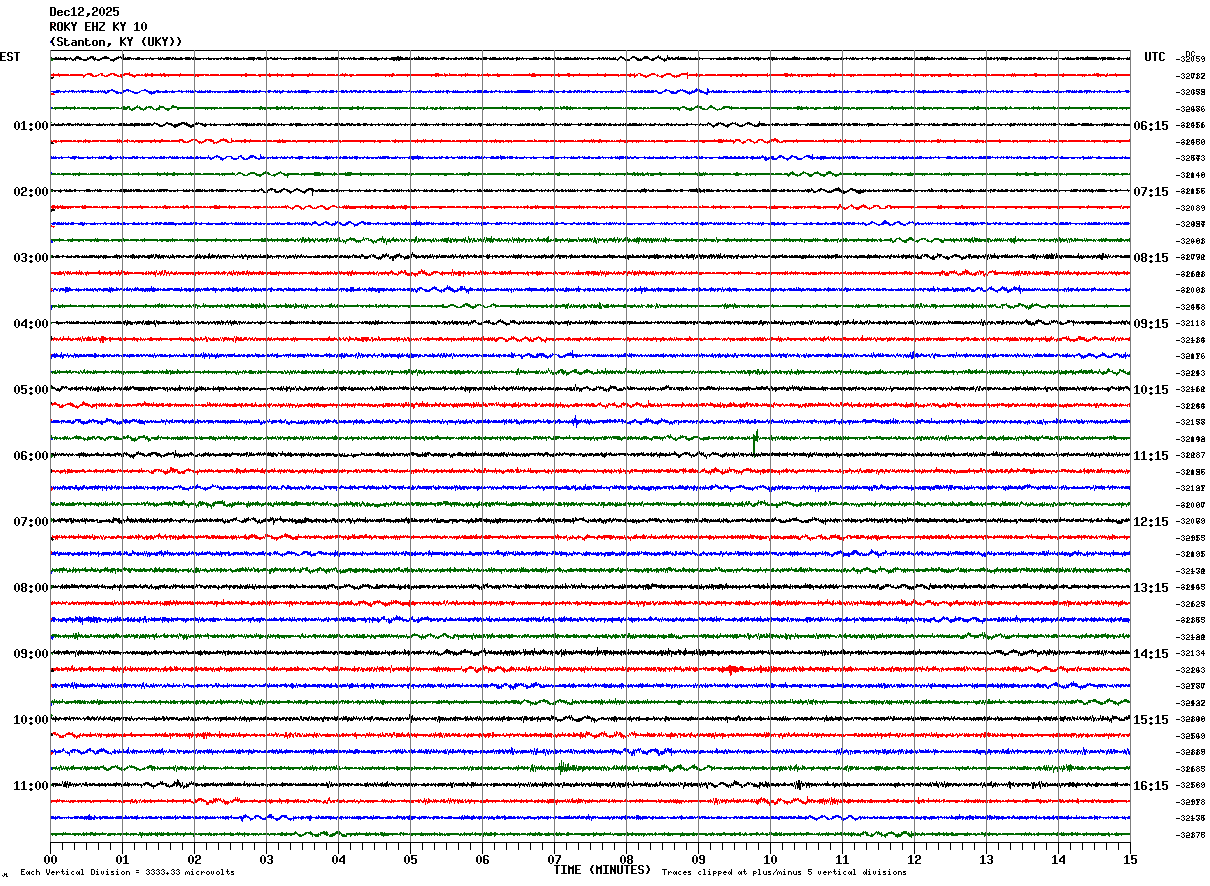The width and height of the screenshot is (1210, 886).
Task: Select the 08:00 EST time label
Action: click(x=31, y=588)
